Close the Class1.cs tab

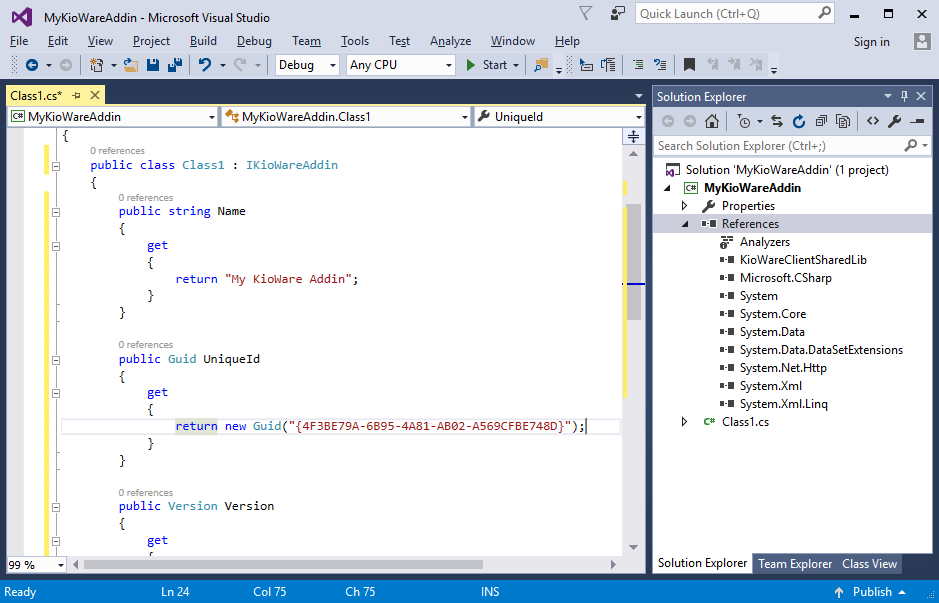pyautogui.click(x=95, y=95)
